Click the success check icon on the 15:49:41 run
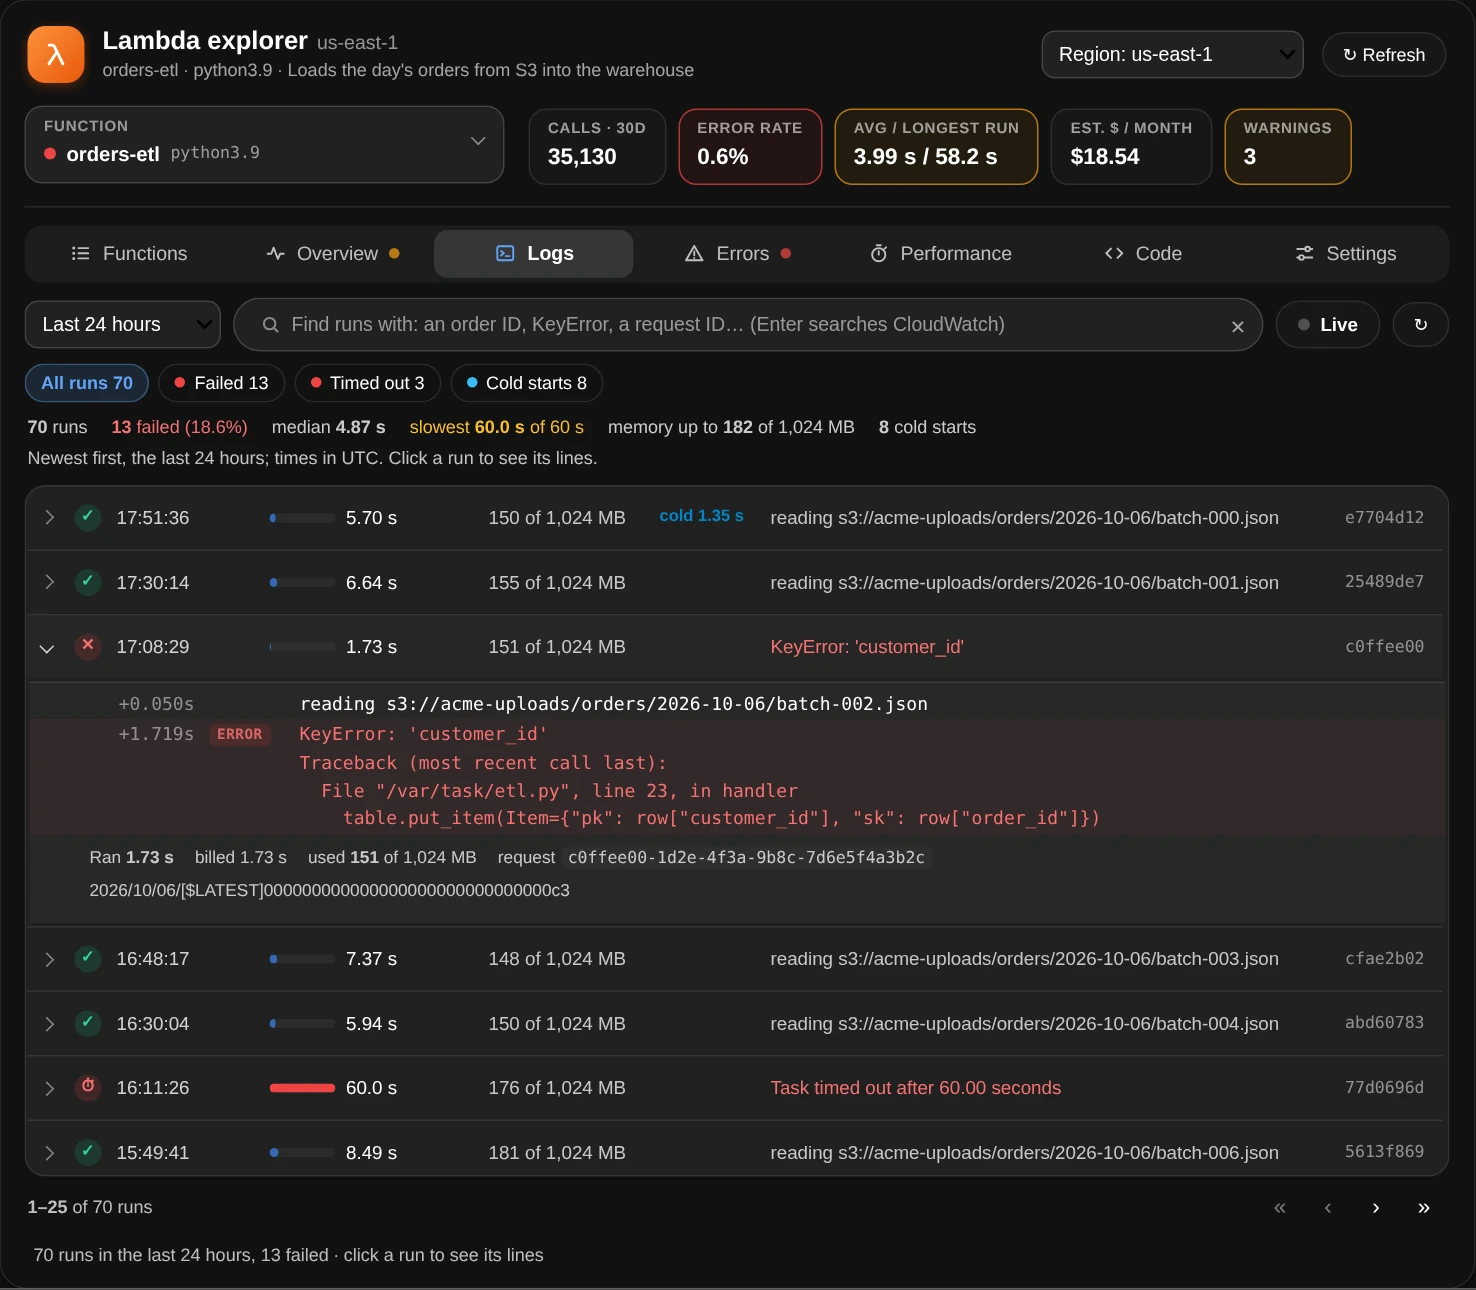The width and height of the screenshot is (1476, 1290). (88, 1152)
